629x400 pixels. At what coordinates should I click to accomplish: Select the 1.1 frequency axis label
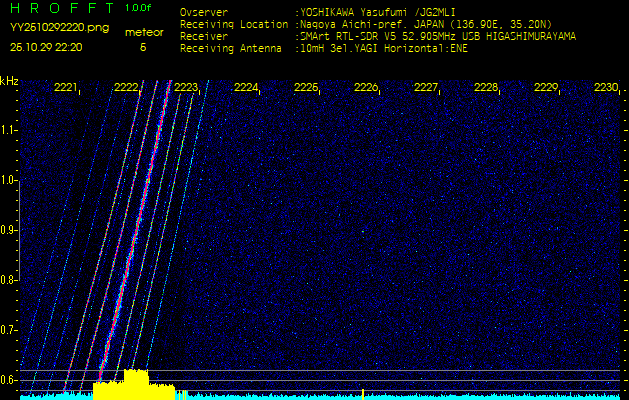tap(9, 130)
